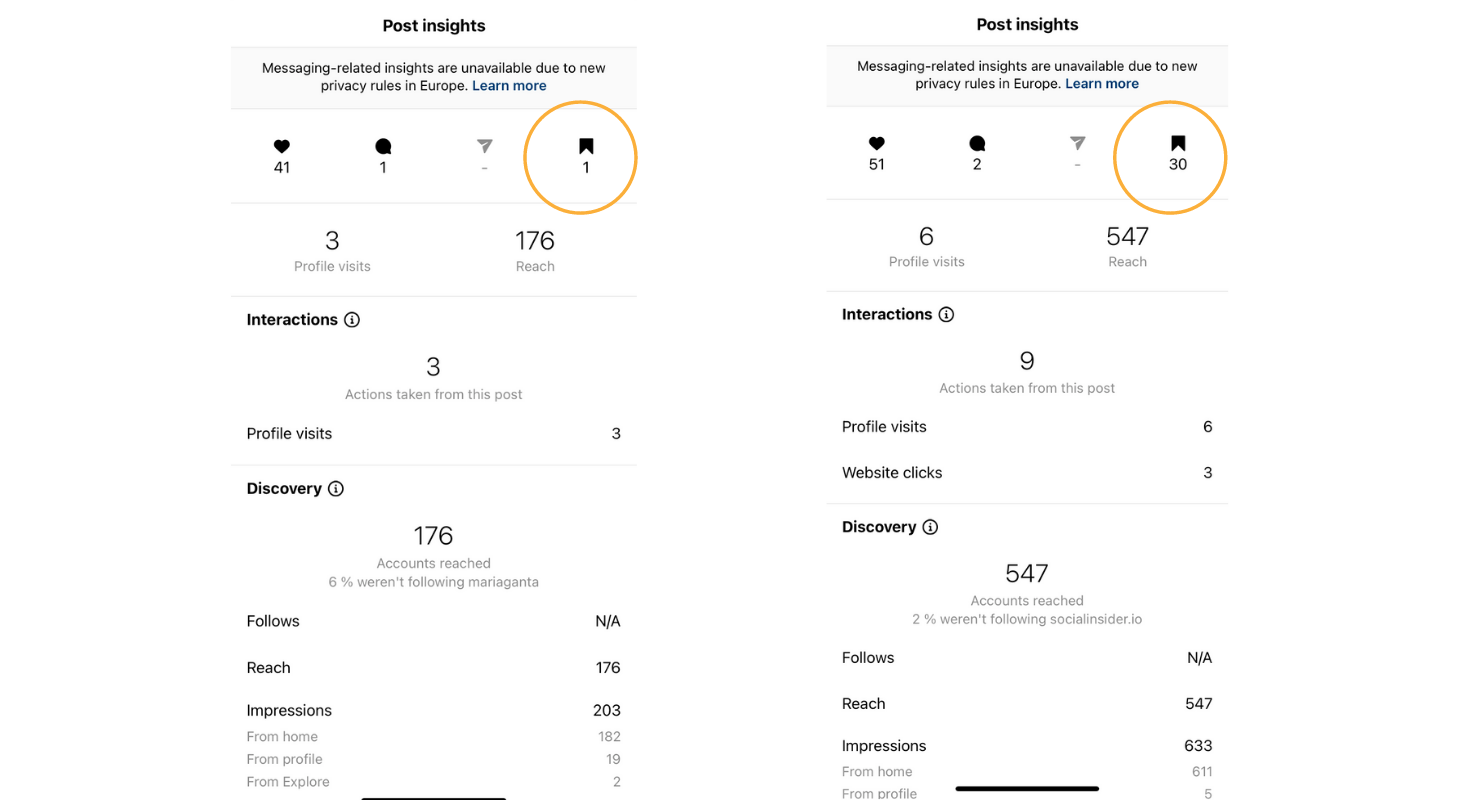Tap the bookmark saves icon showing 1
This screenshot has height=800, width=1460.
(586, 147)
